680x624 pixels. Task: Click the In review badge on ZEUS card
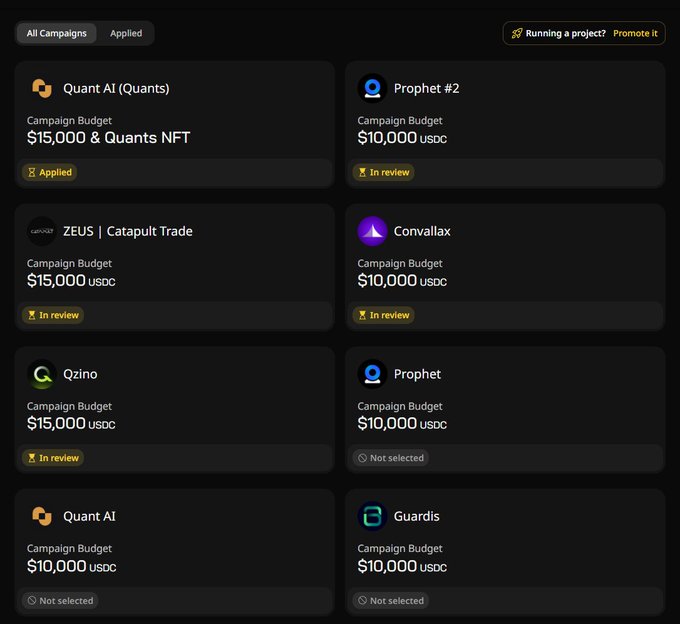(x=53, y=315)
